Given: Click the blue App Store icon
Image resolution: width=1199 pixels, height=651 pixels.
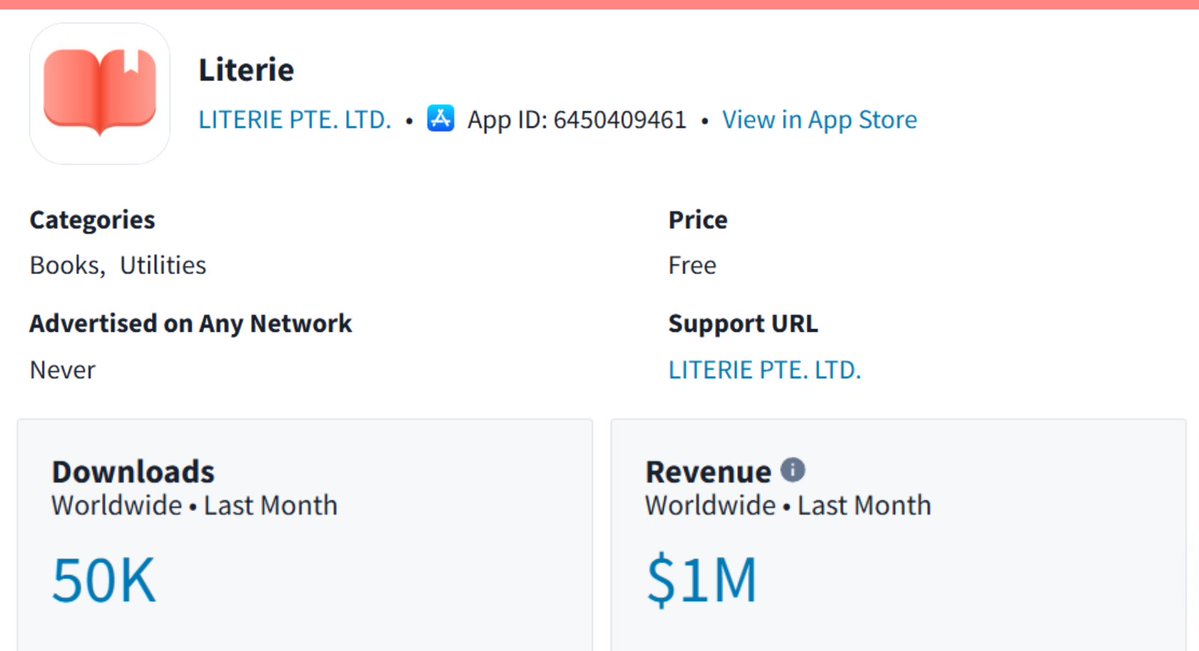Looking at the screenshot, I should tap(440, 119).
